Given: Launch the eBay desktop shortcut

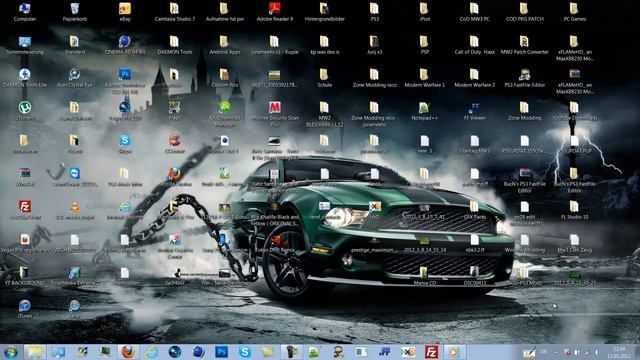Looking at the screenshot, I should (124, 12).
